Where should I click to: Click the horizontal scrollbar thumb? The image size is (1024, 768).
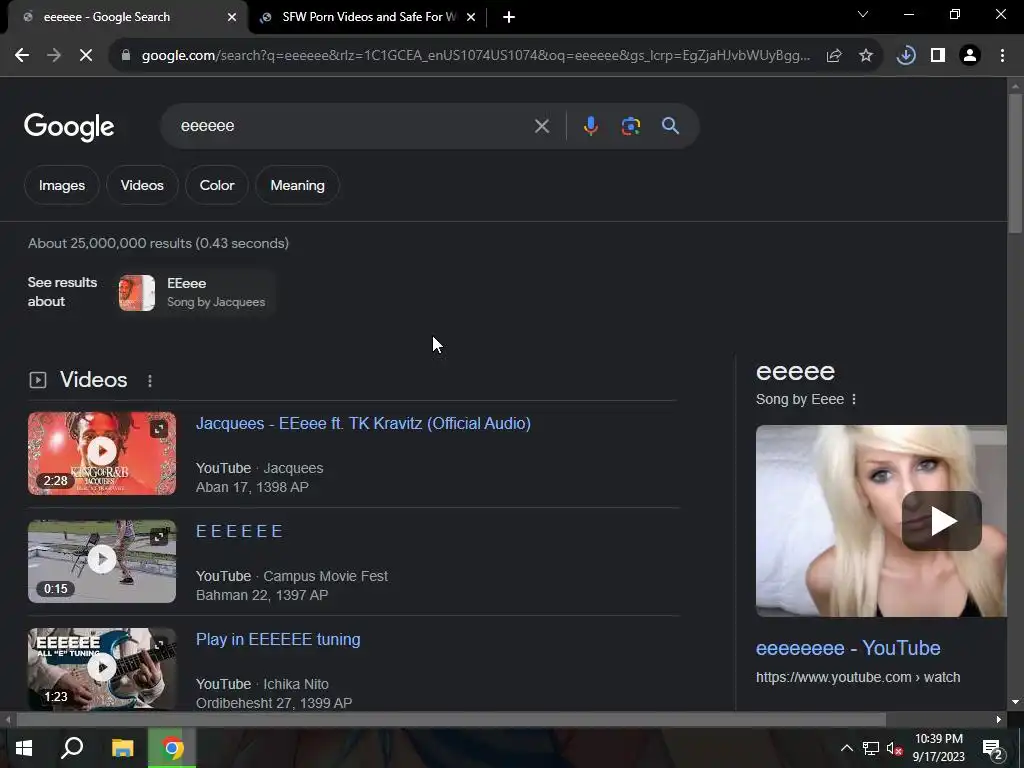[x=451, y=720]
